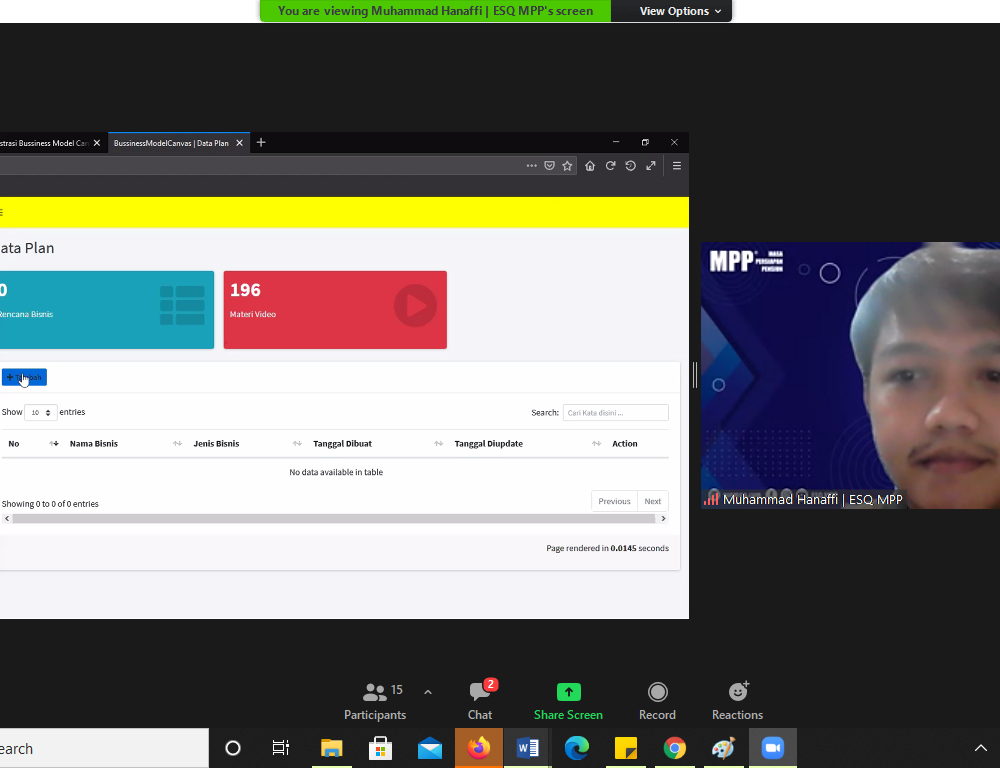
Task: Open the Zoom Participants panel
Action: (x=375, y=701)
